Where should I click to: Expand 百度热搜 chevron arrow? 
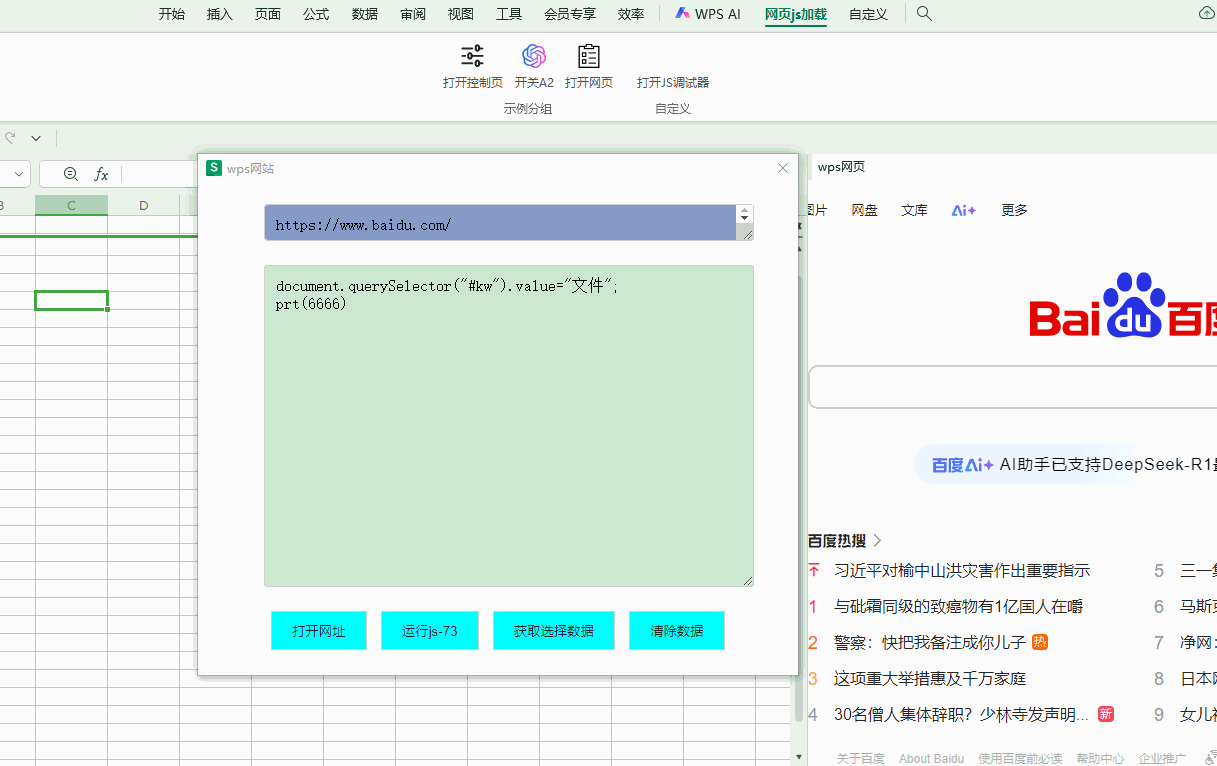coord(878,541)
